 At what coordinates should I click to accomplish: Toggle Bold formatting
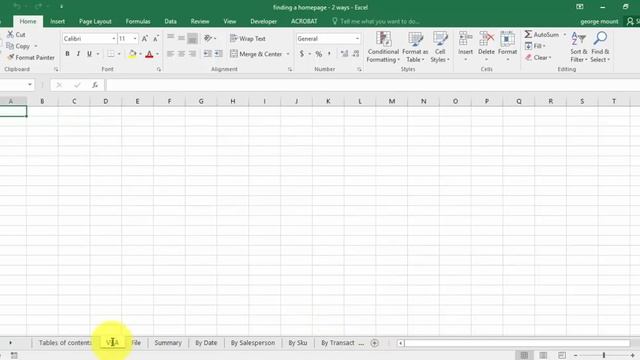click(x=67, y=54)
